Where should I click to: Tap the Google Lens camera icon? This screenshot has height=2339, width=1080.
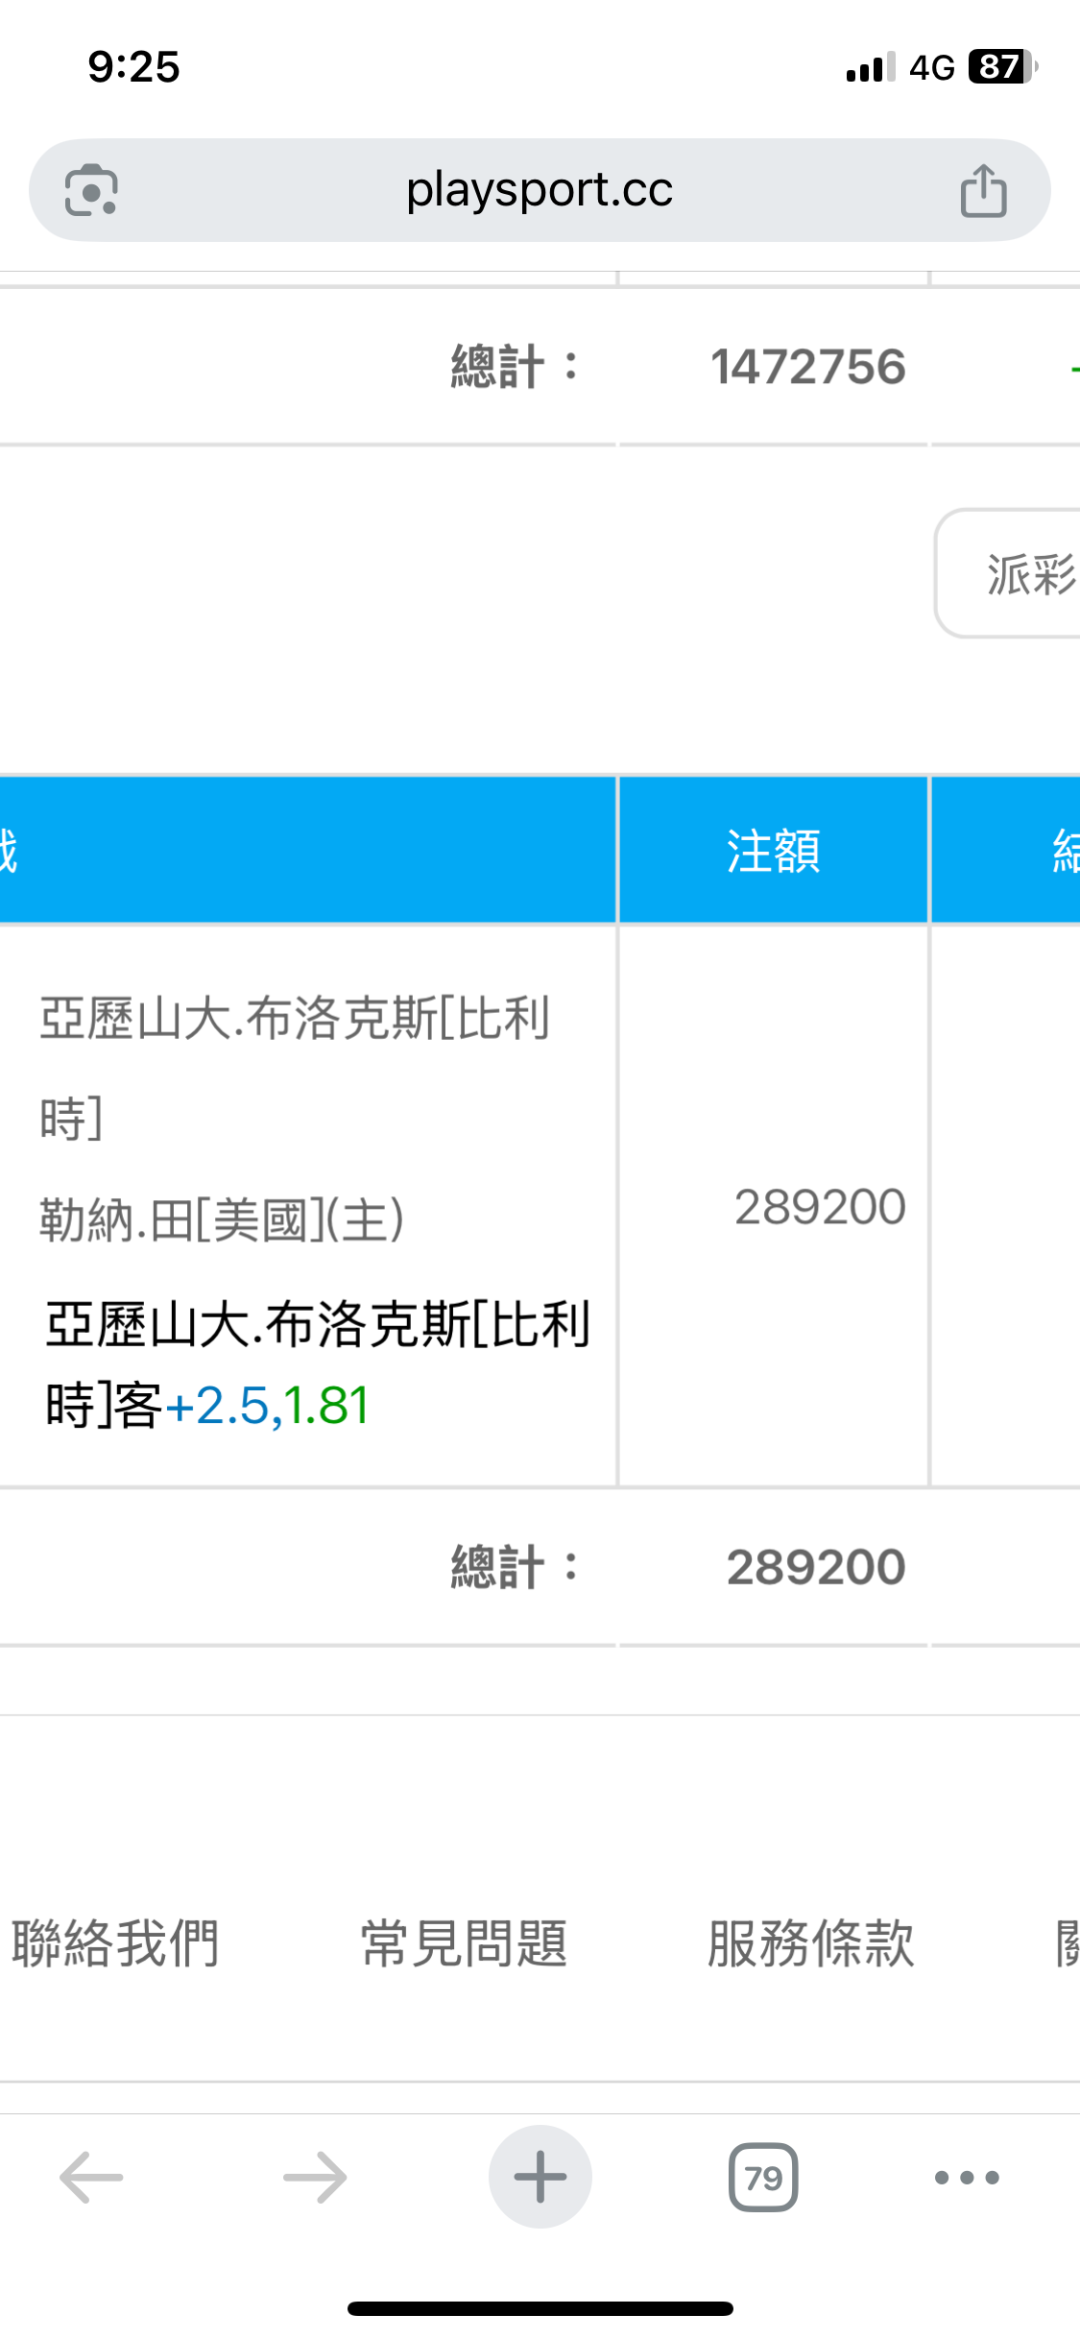coord(91,190)
